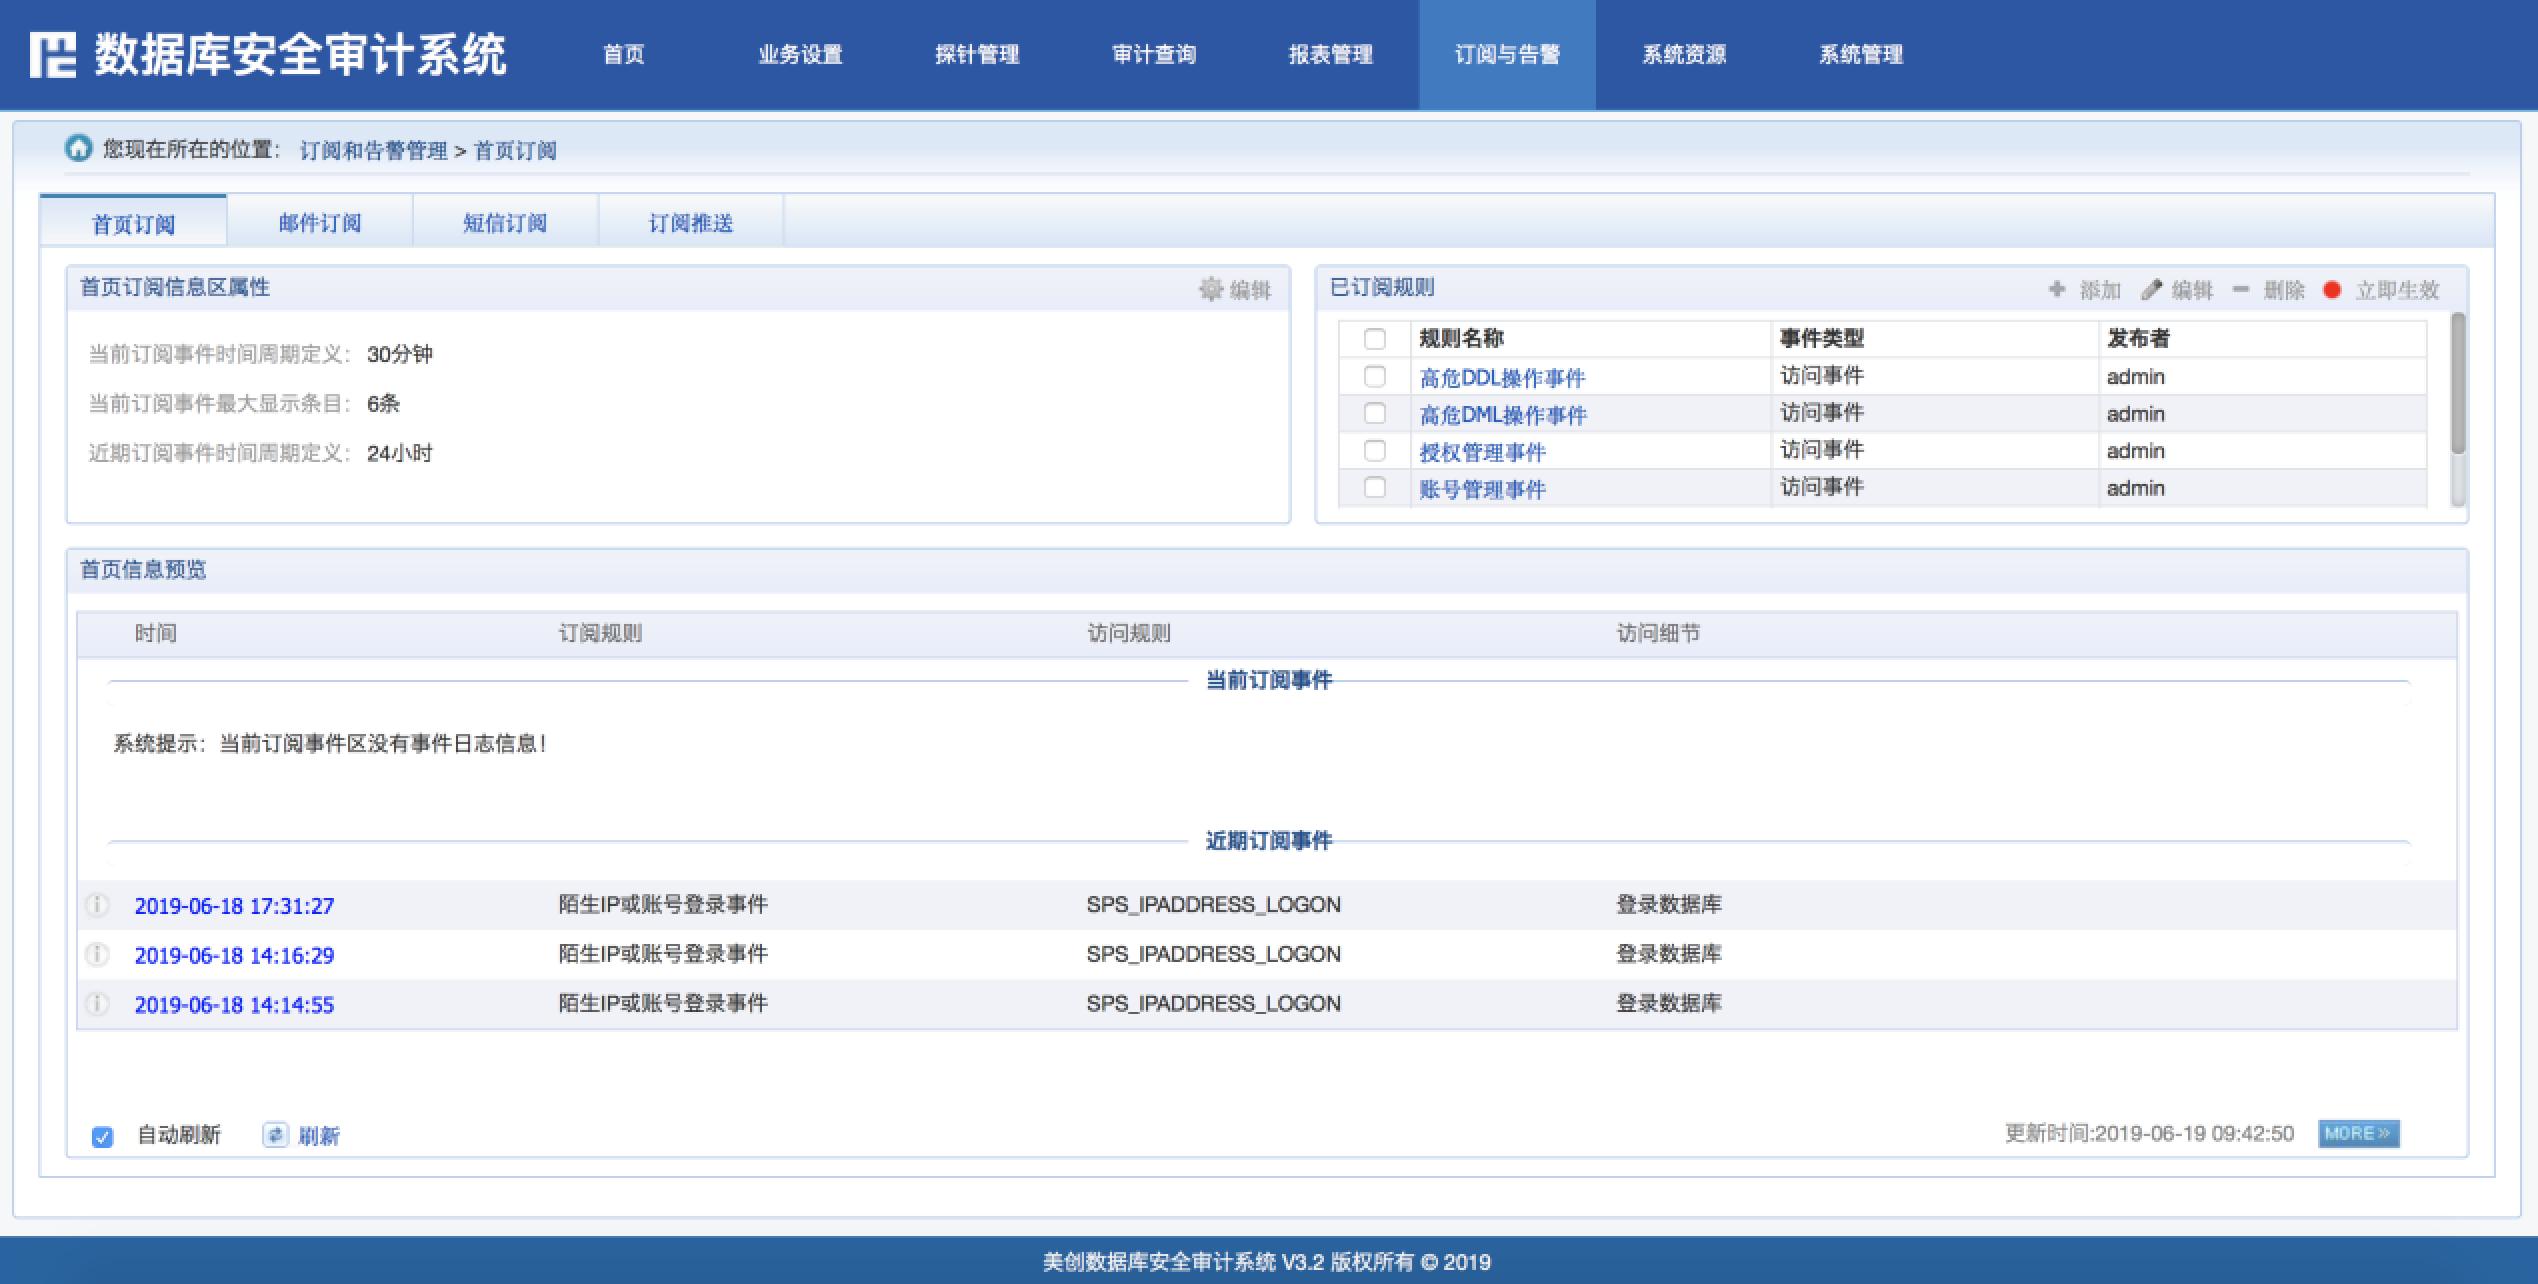Click the pencil edit icon for subscribed rules

(x=2151, y=289)
